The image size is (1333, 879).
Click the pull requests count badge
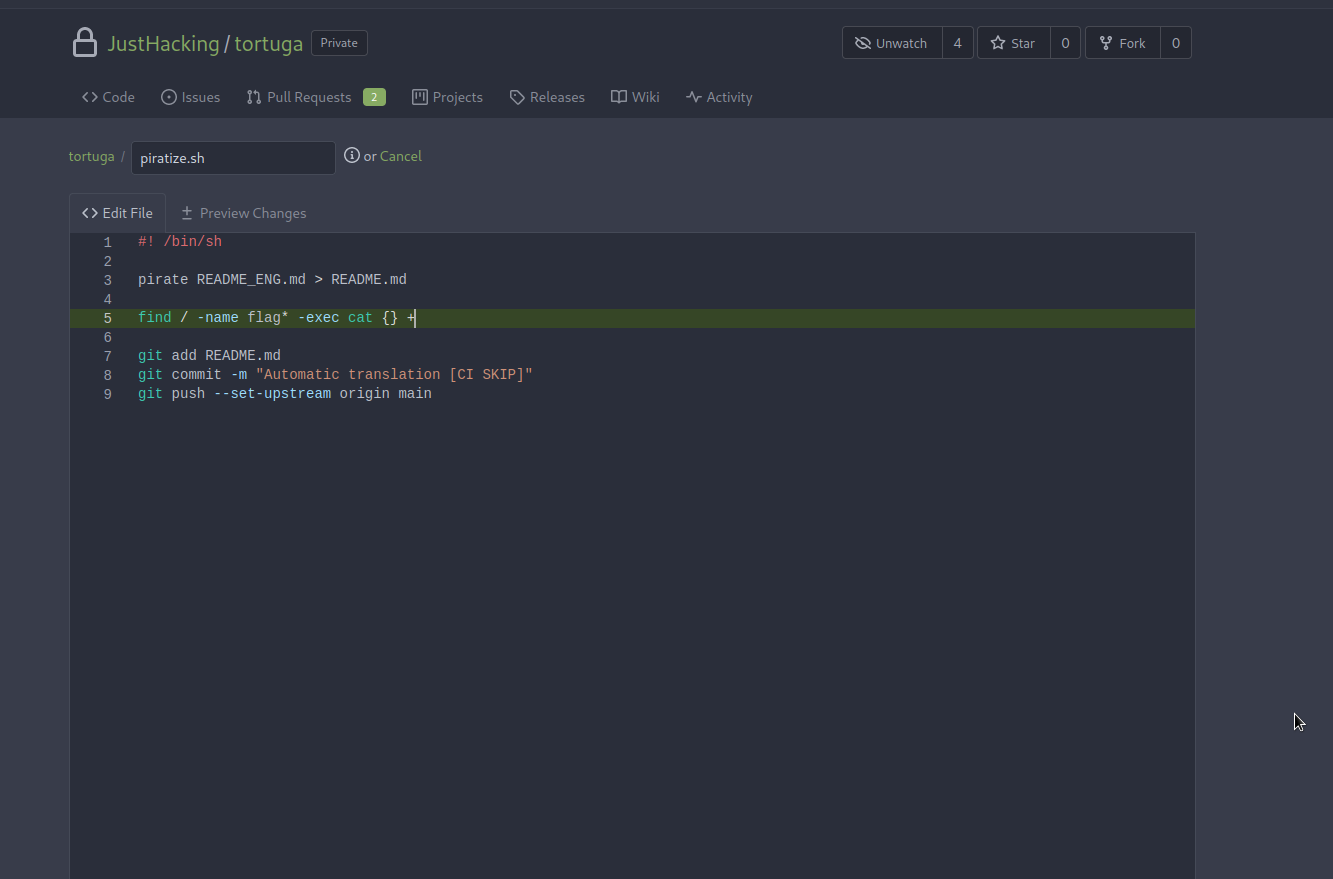374,97
